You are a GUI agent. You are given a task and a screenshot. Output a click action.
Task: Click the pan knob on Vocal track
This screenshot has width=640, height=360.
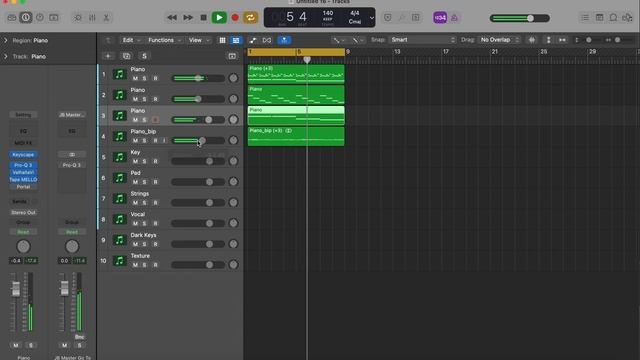233,223
